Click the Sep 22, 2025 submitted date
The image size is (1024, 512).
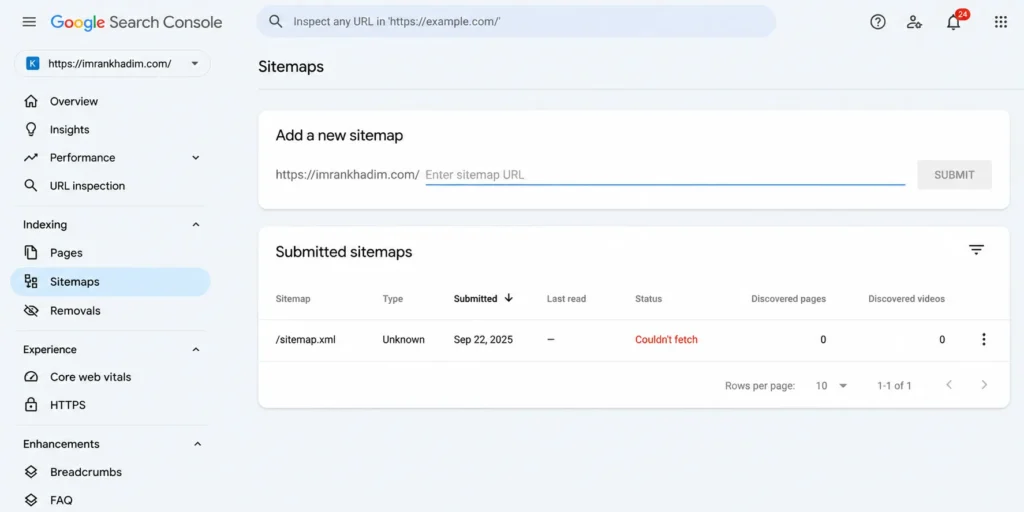(483, 340)
